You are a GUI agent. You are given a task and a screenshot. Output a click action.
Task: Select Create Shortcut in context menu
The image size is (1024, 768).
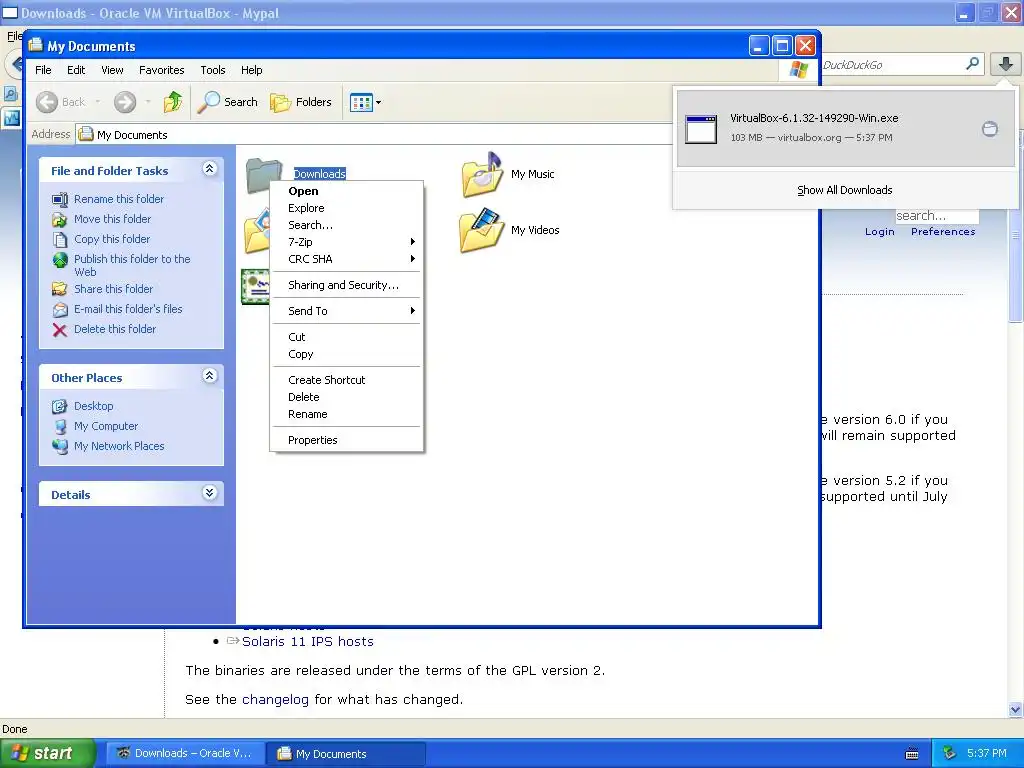[347, 380]
